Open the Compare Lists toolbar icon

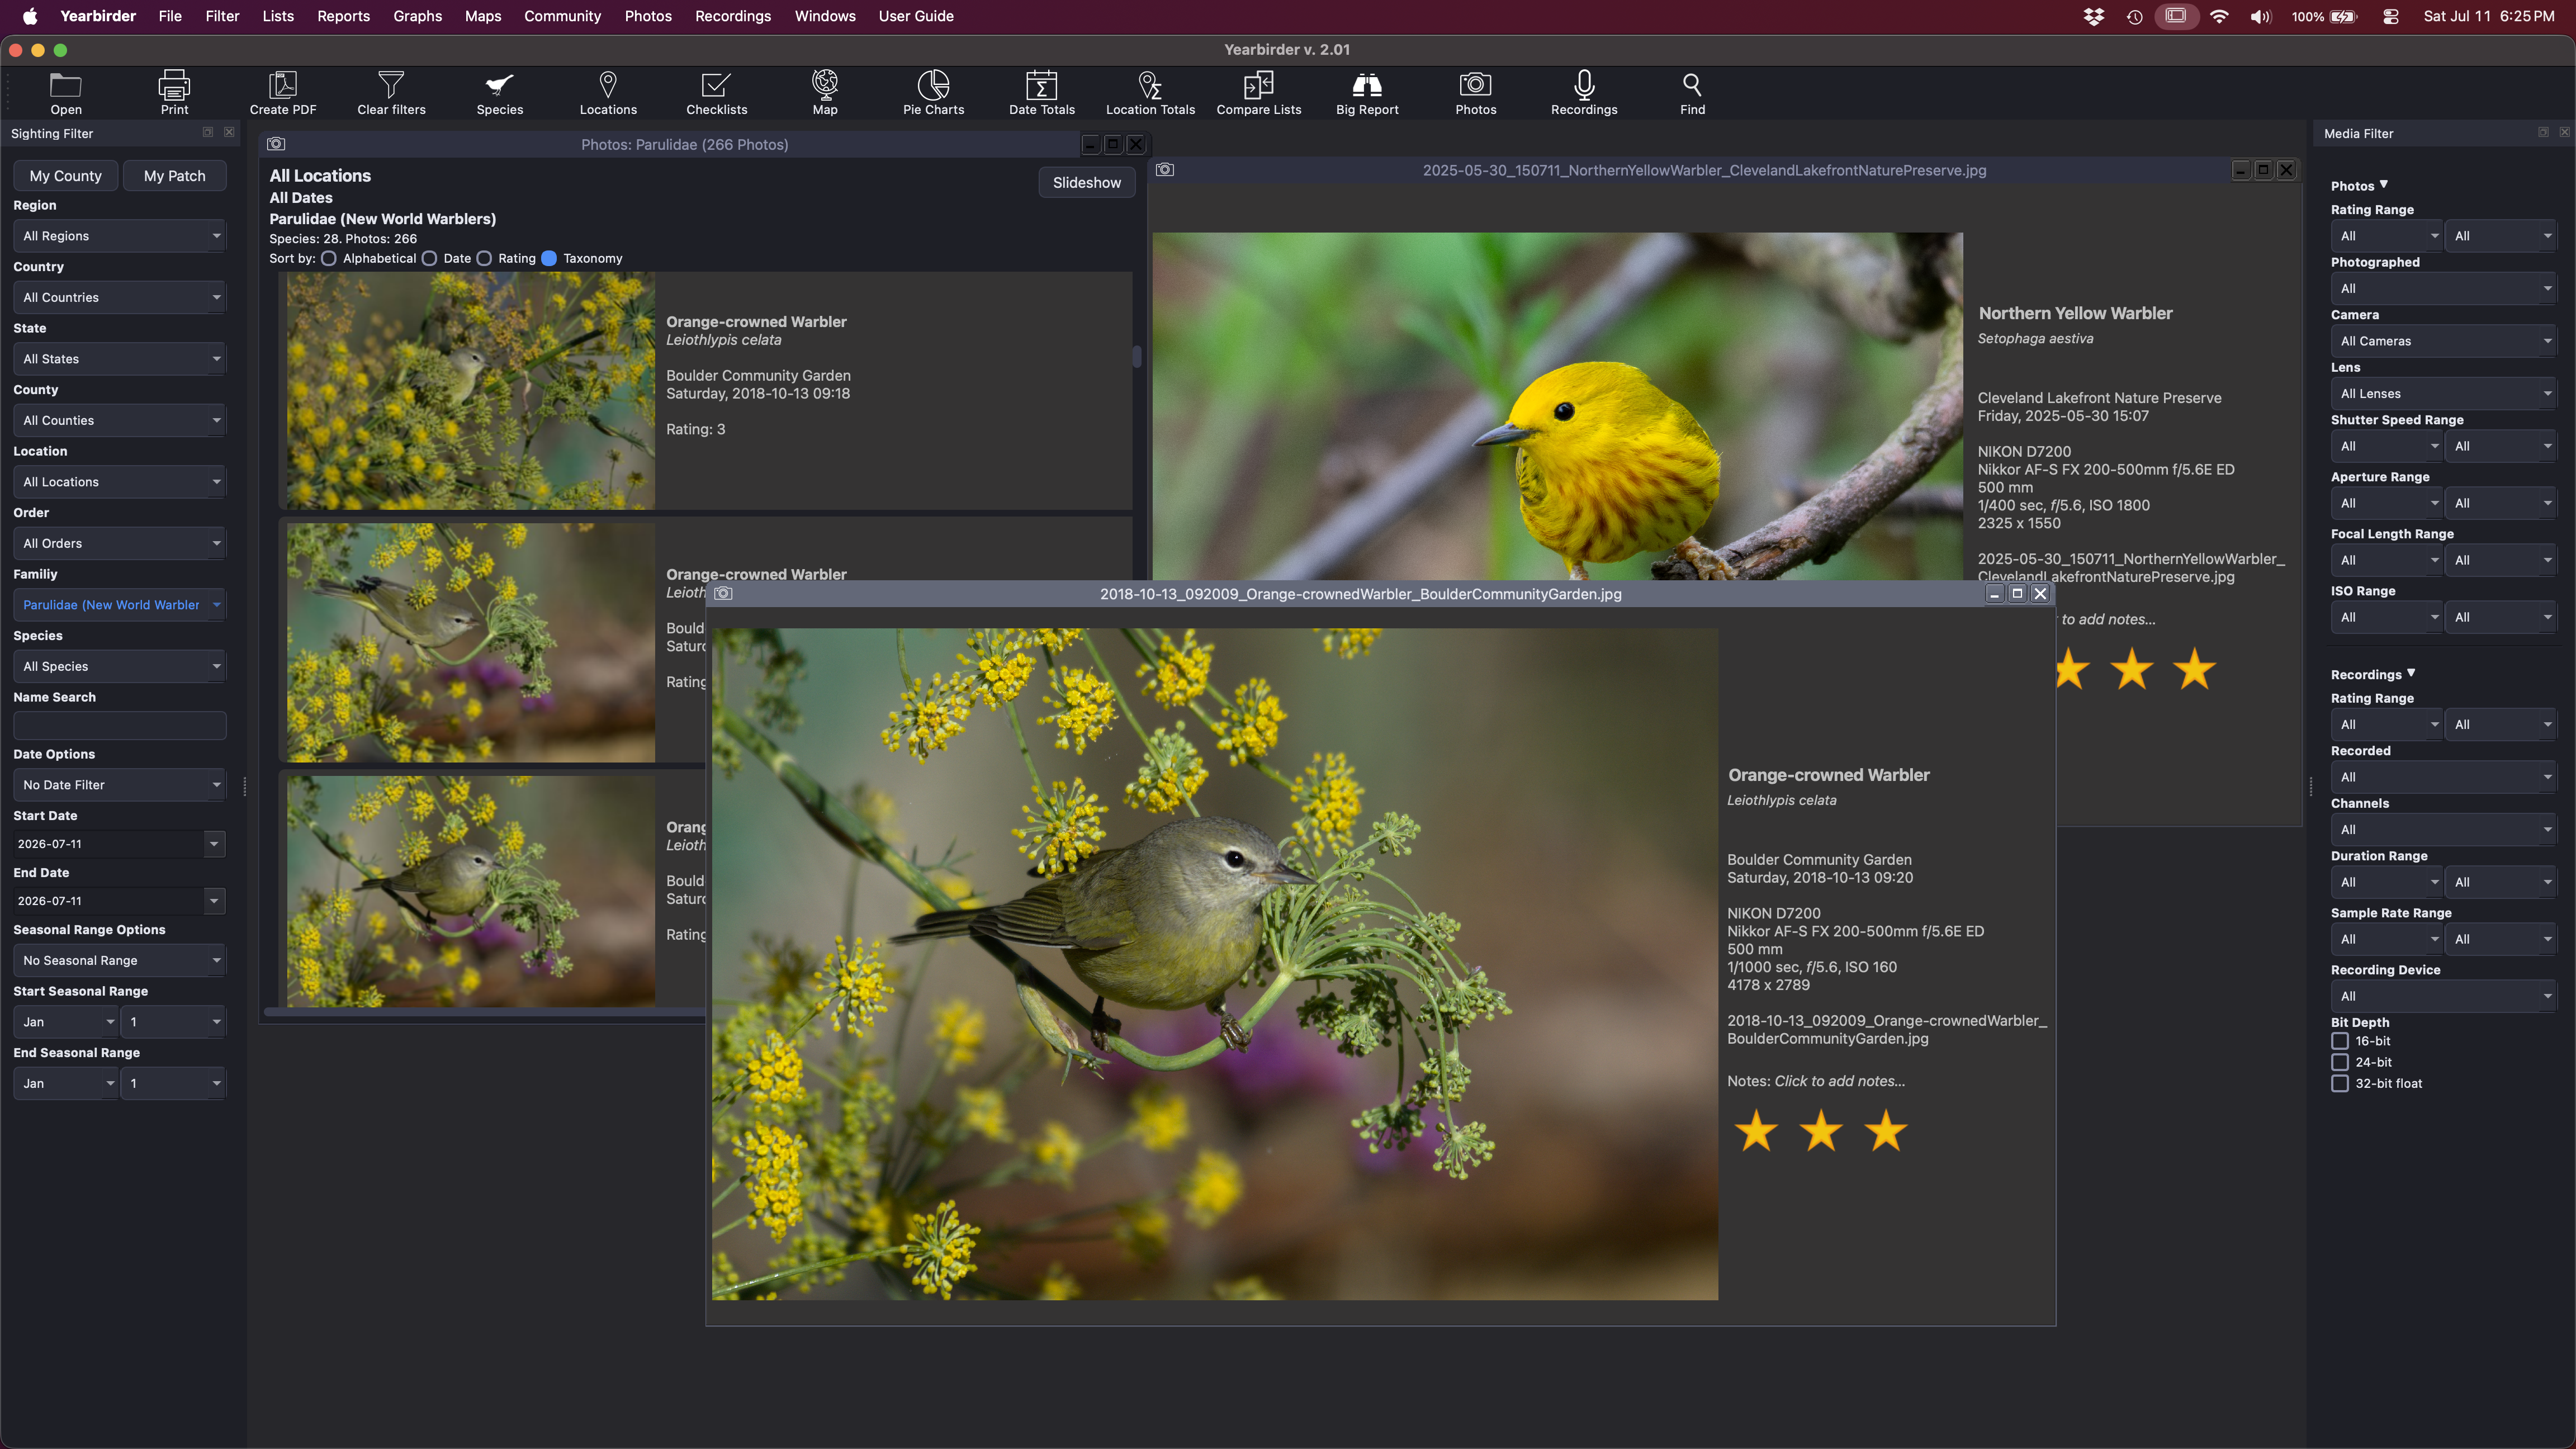coord(1258,85)
